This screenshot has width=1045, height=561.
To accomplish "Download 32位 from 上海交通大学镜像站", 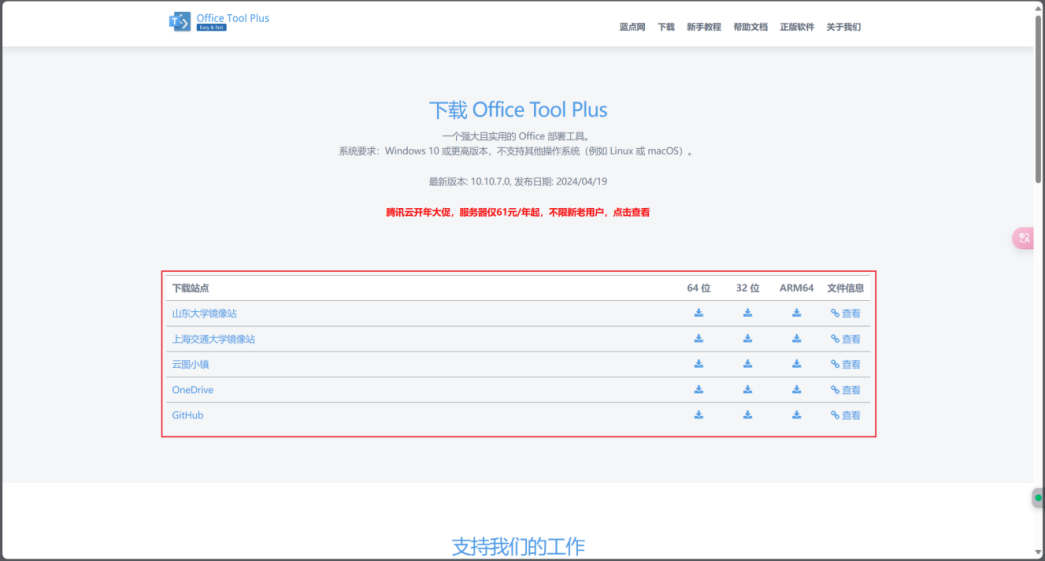I will point(748,338).
